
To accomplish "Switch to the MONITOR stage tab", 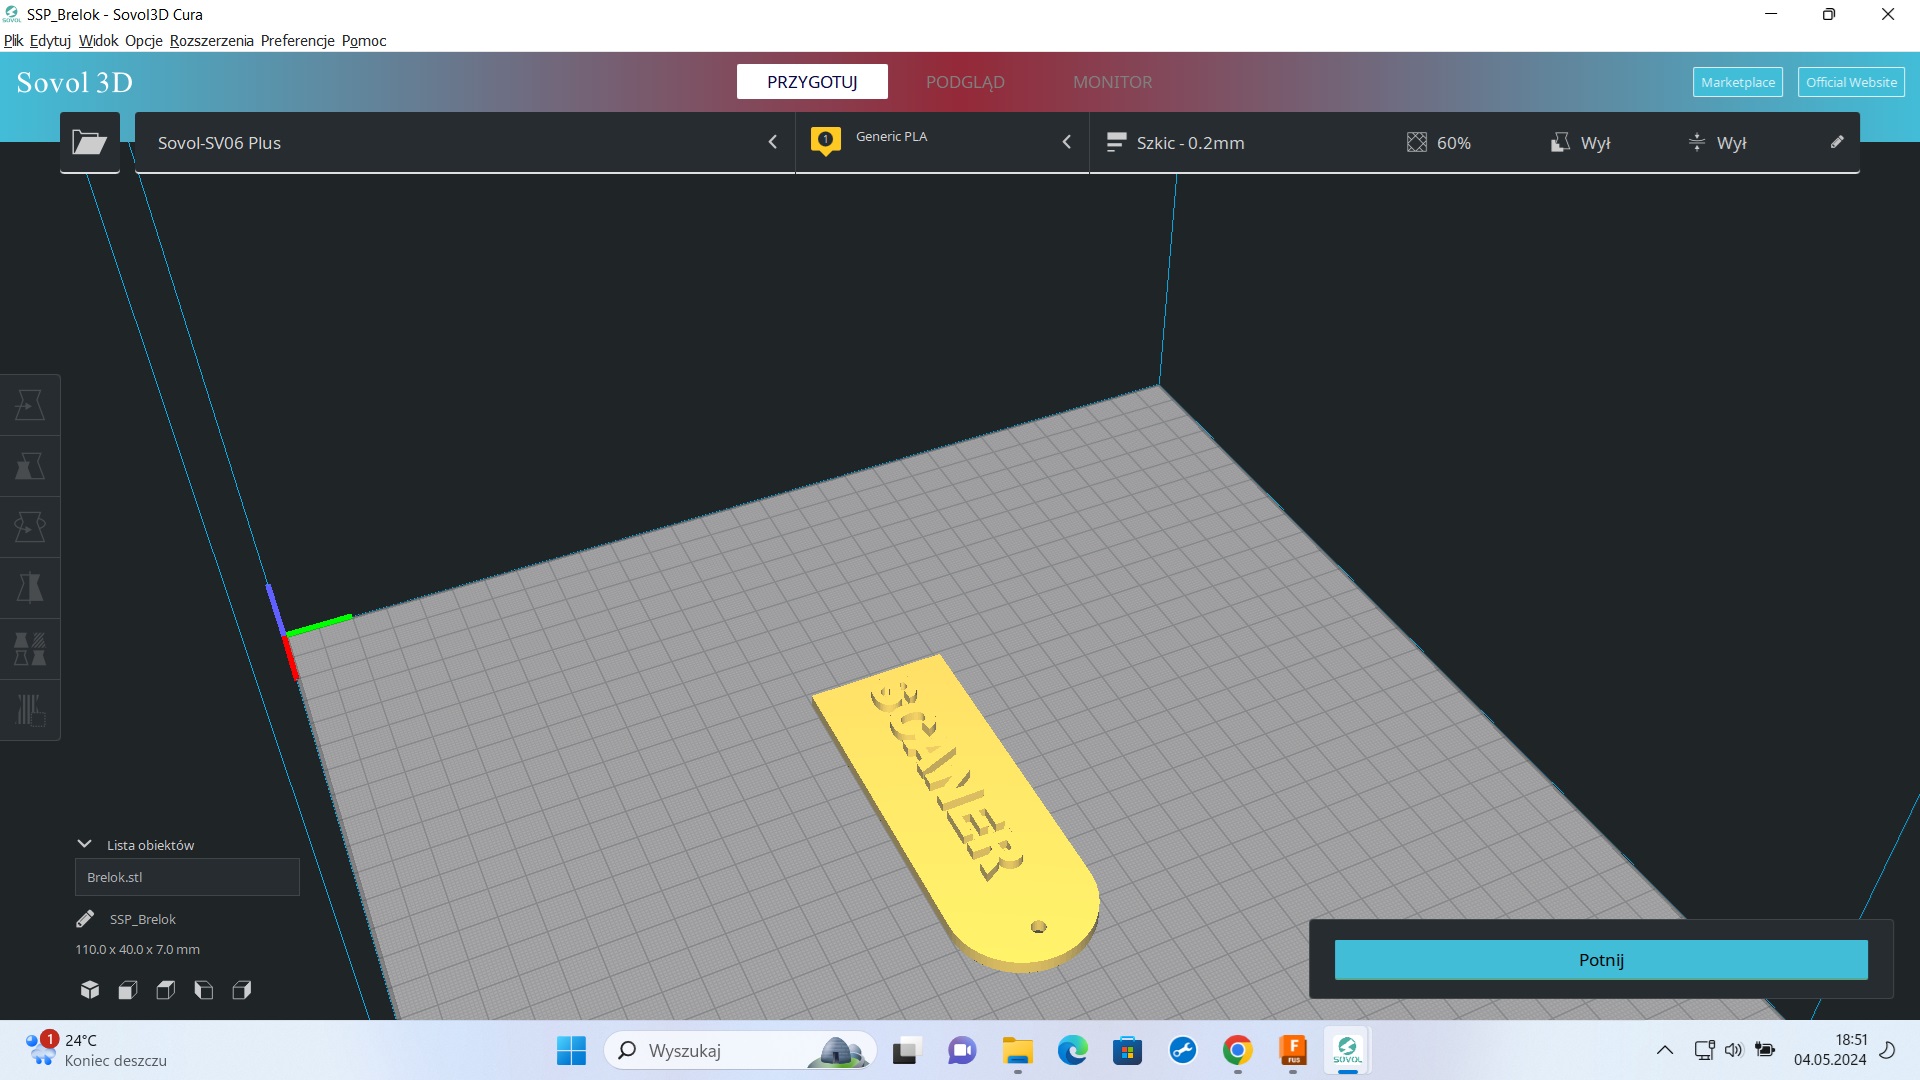I will point(1112,82).
